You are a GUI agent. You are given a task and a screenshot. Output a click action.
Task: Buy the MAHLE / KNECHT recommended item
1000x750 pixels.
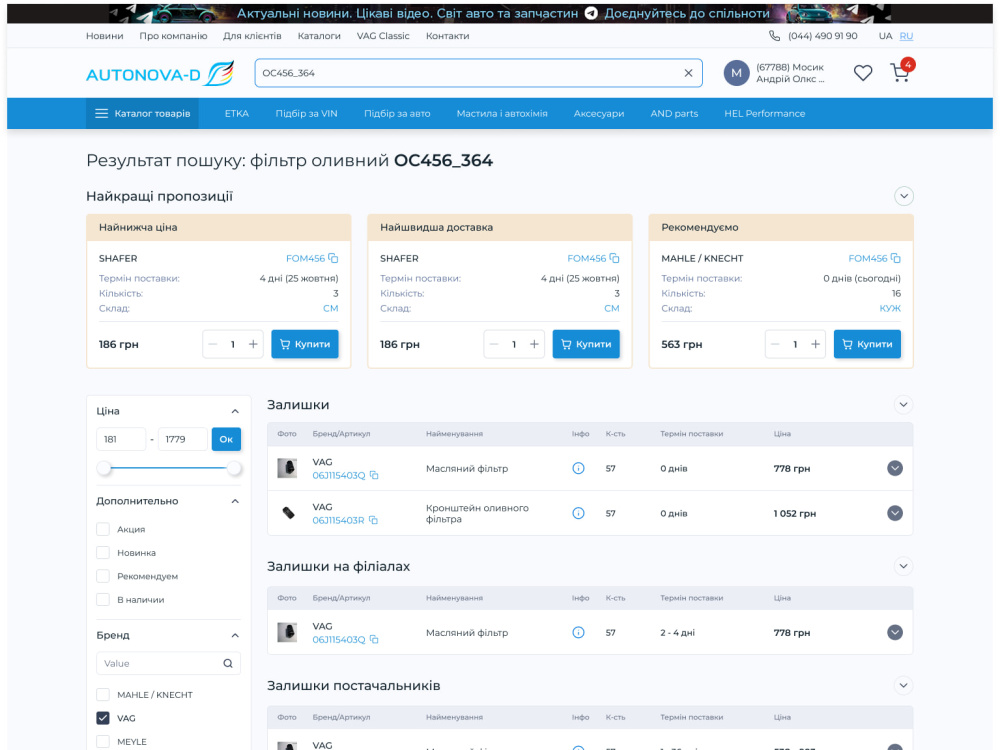pos(867,344)
